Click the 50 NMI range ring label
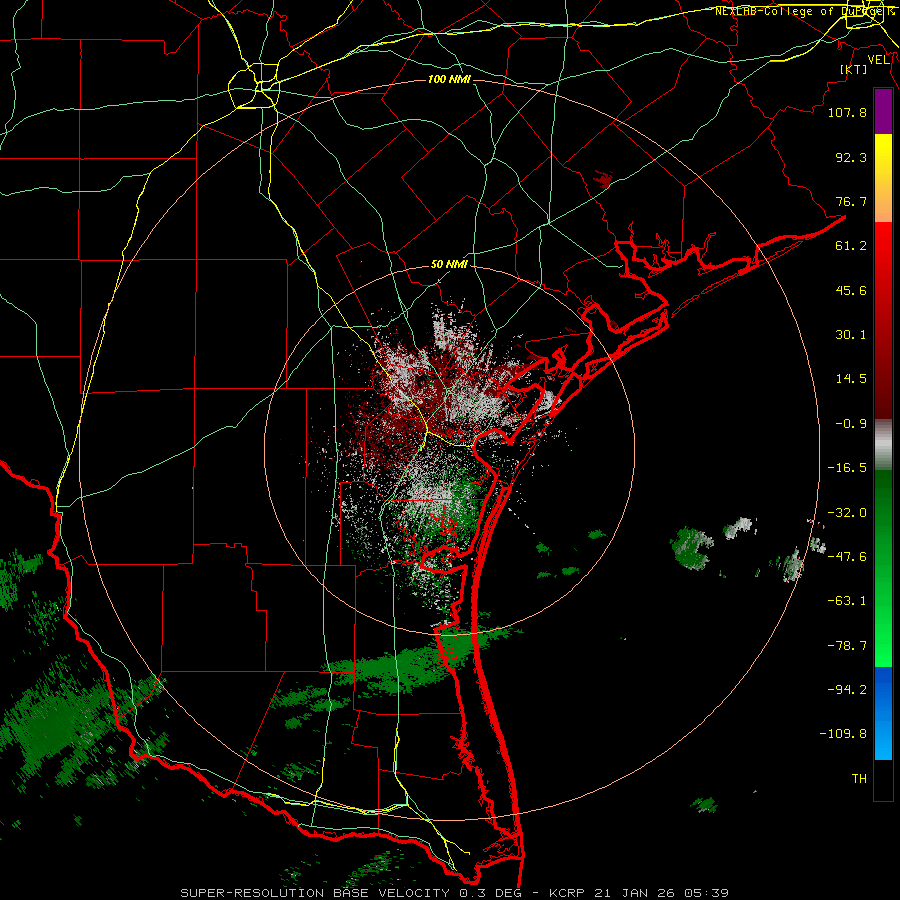 point(449,264)
